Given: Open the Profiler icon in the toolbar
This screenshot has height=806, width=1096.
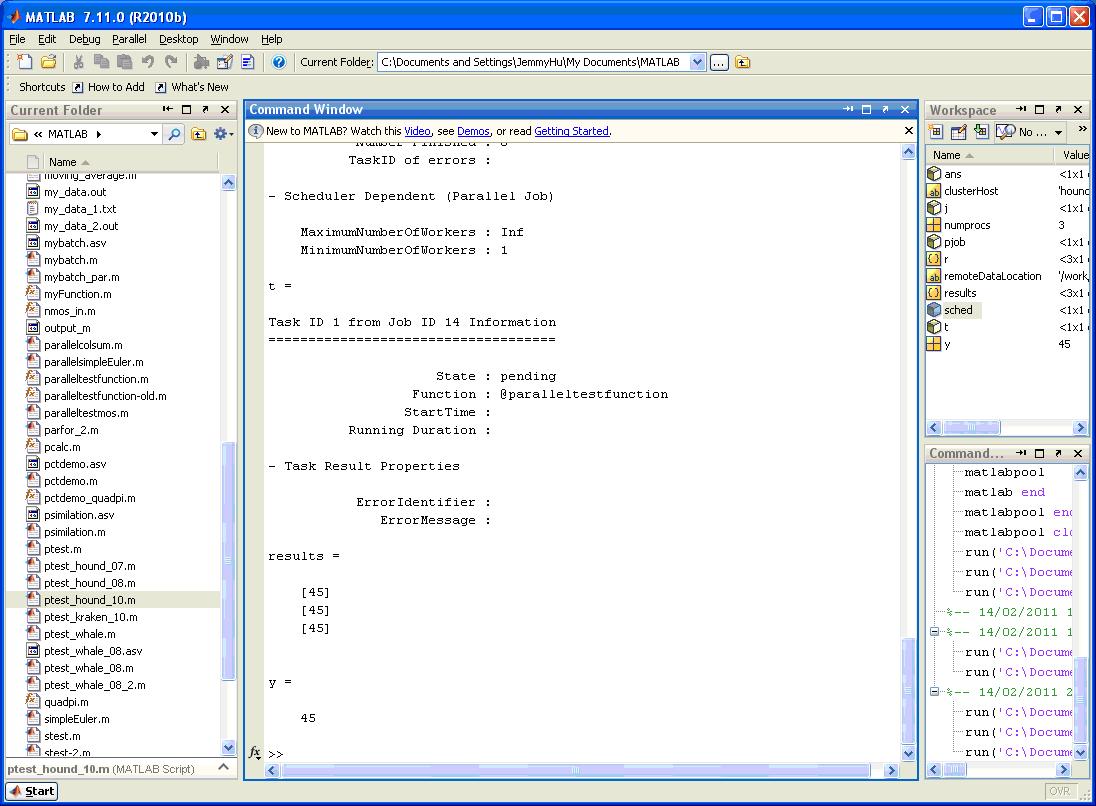Looking at the screenshot, I should tap(247, 62).
